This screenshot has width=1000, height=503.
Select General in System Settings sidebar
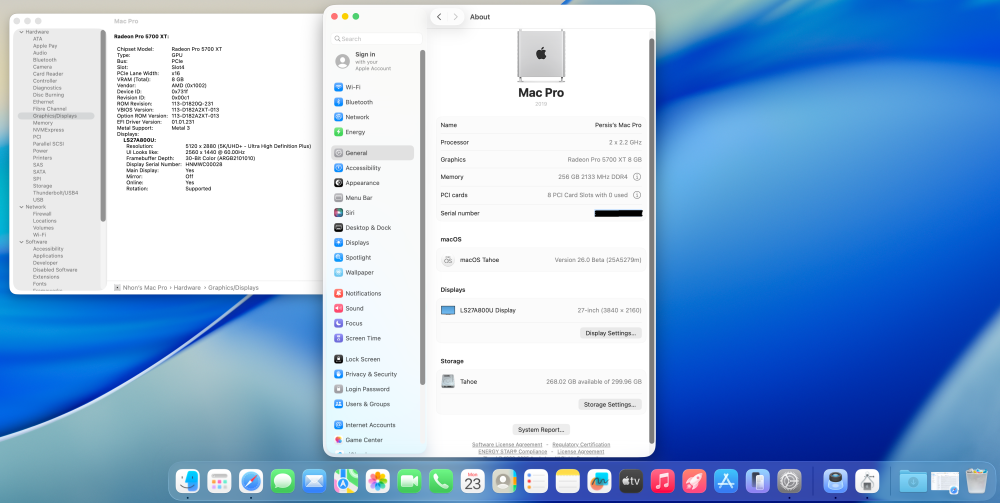click(372, 153)
